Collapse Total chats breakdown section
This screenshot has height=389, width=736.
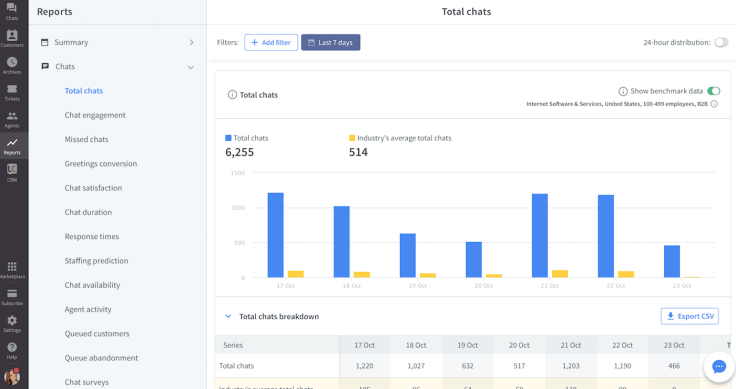tap(228, 316)
